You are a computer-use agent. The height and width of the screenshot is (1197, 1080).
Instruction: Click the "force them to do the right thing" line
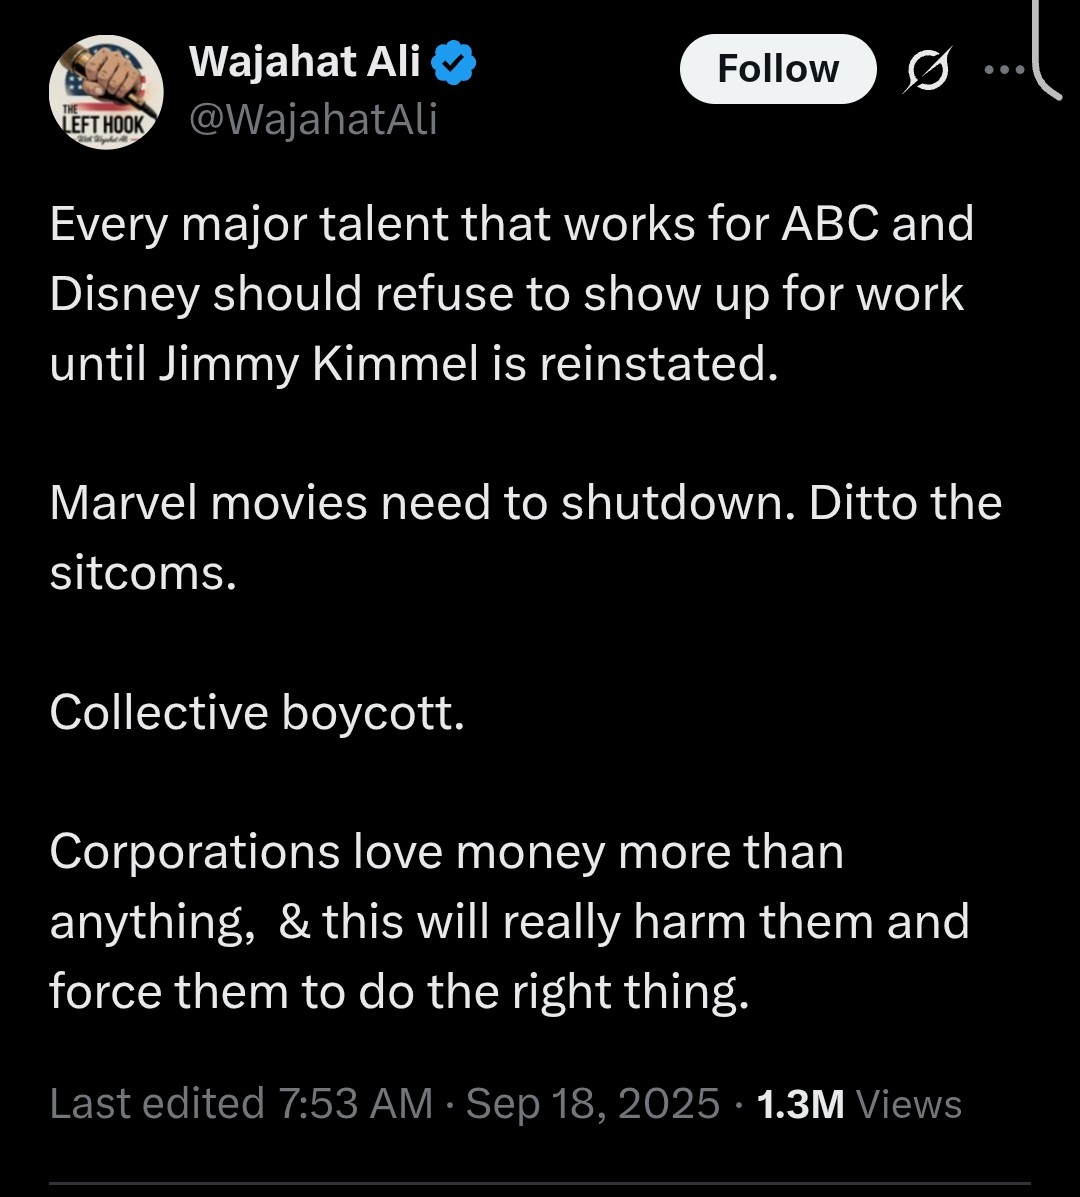399,992
